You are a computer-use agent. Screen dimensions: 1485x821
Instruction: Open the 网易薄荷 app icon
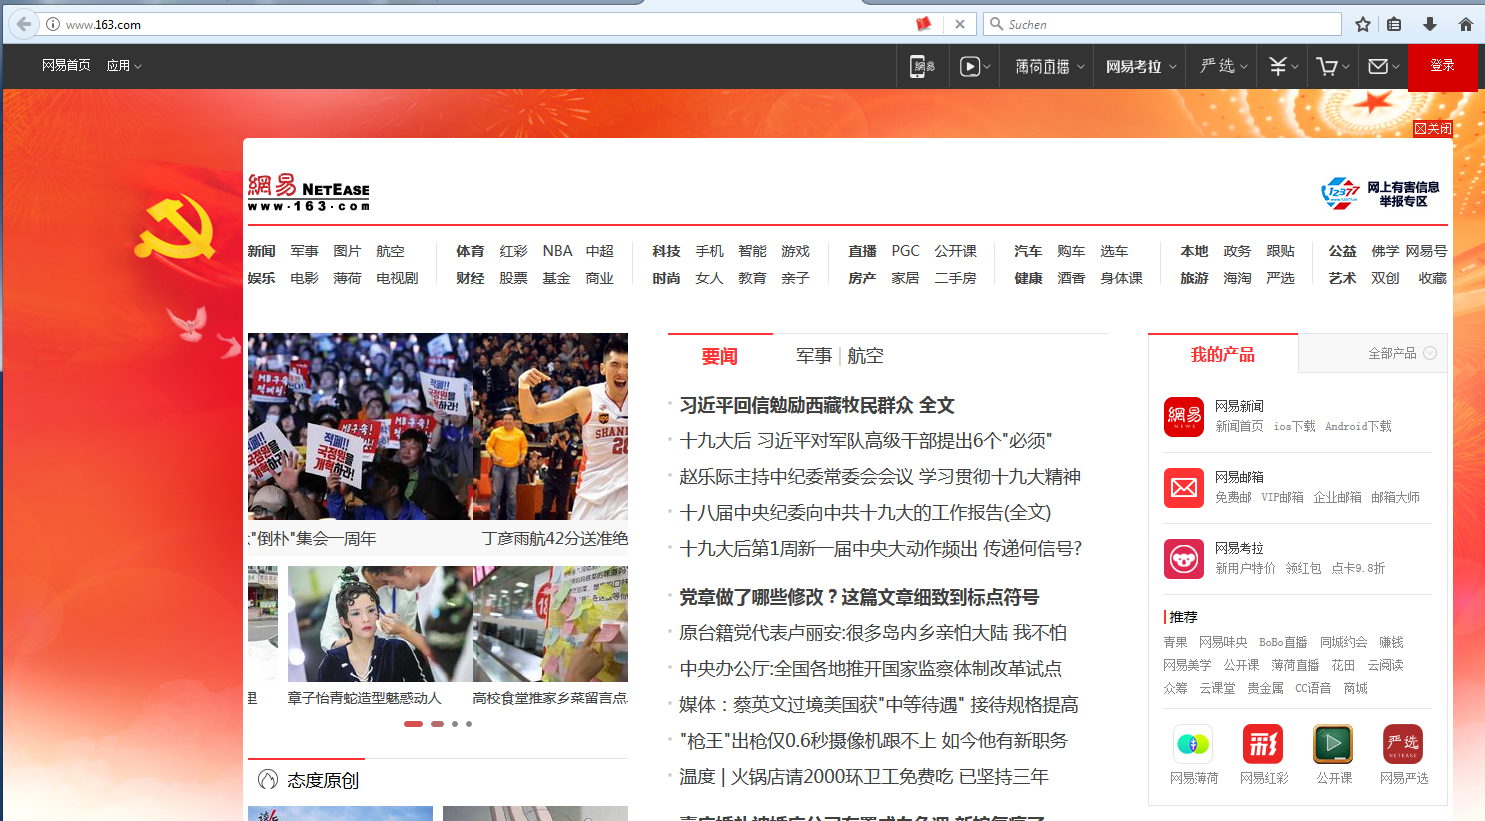[1194, 744]
